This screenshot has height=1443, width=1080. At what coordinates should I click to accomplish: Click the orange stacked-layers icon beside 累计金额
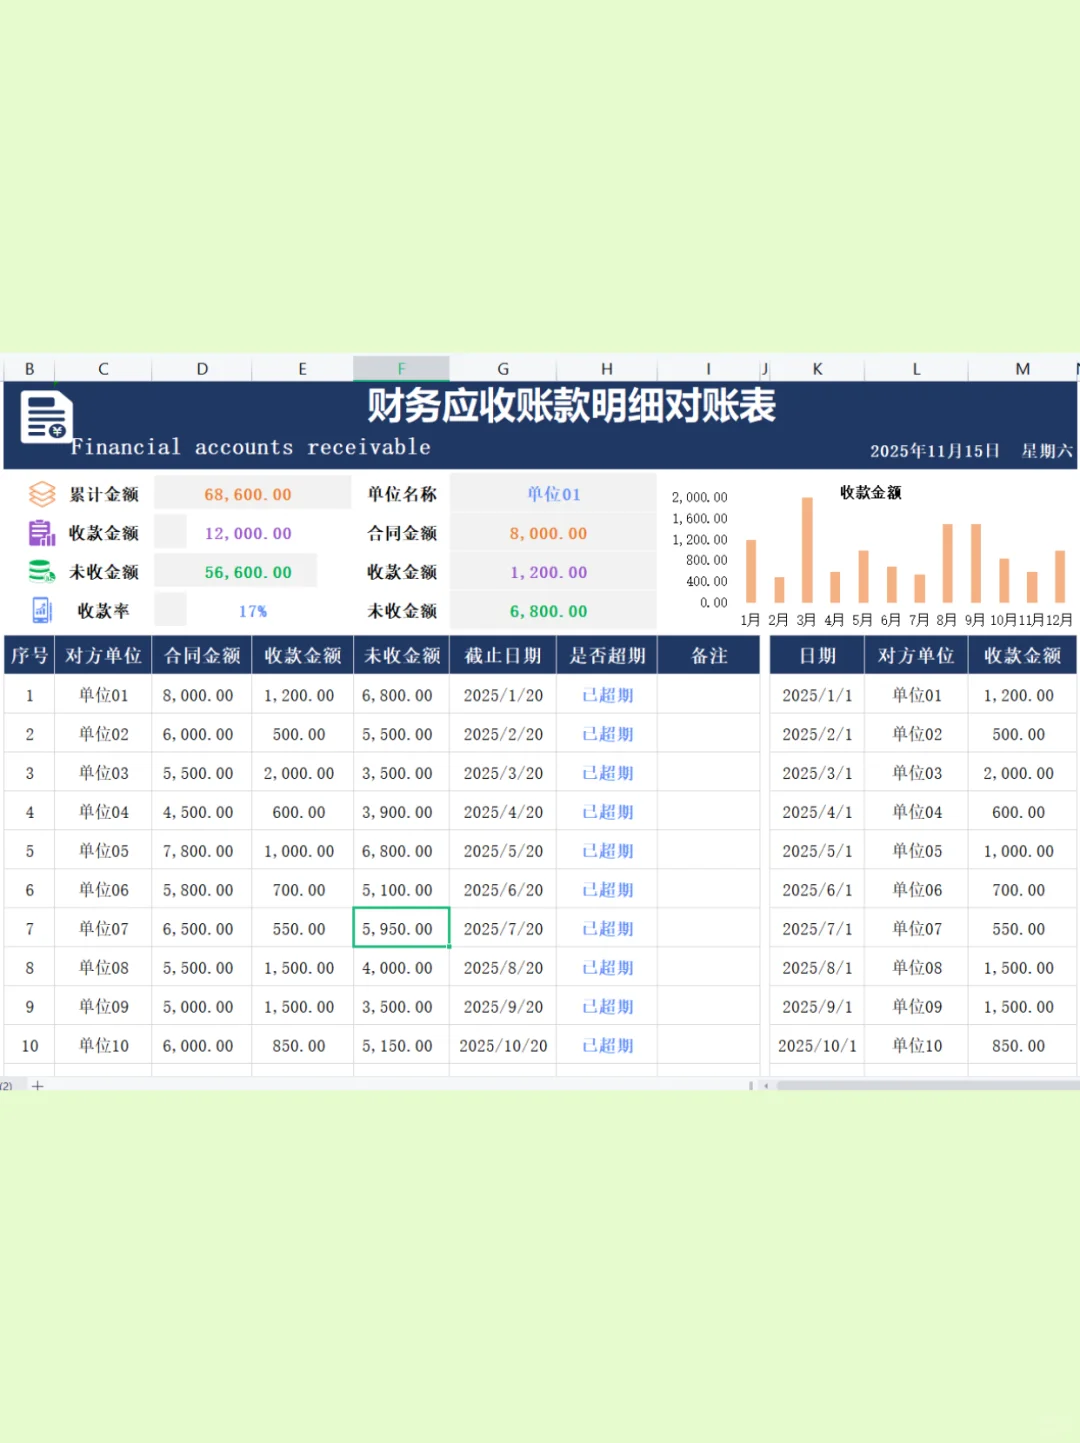coord(41,493)
